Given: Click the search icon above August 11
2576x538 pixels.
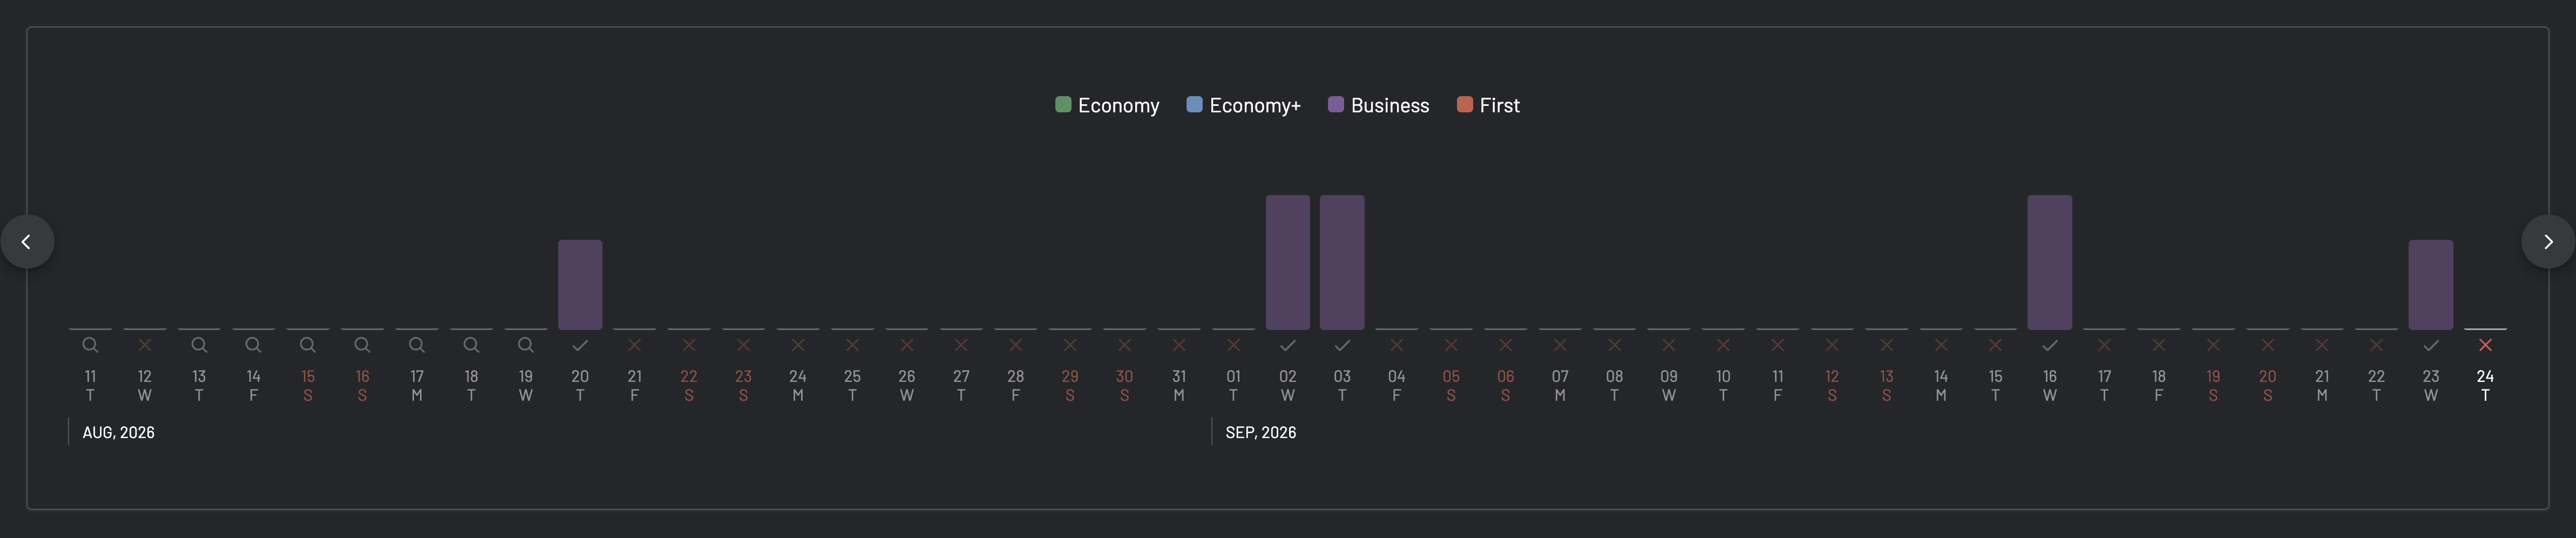Looking at the screenshot, I should [90, 345].
